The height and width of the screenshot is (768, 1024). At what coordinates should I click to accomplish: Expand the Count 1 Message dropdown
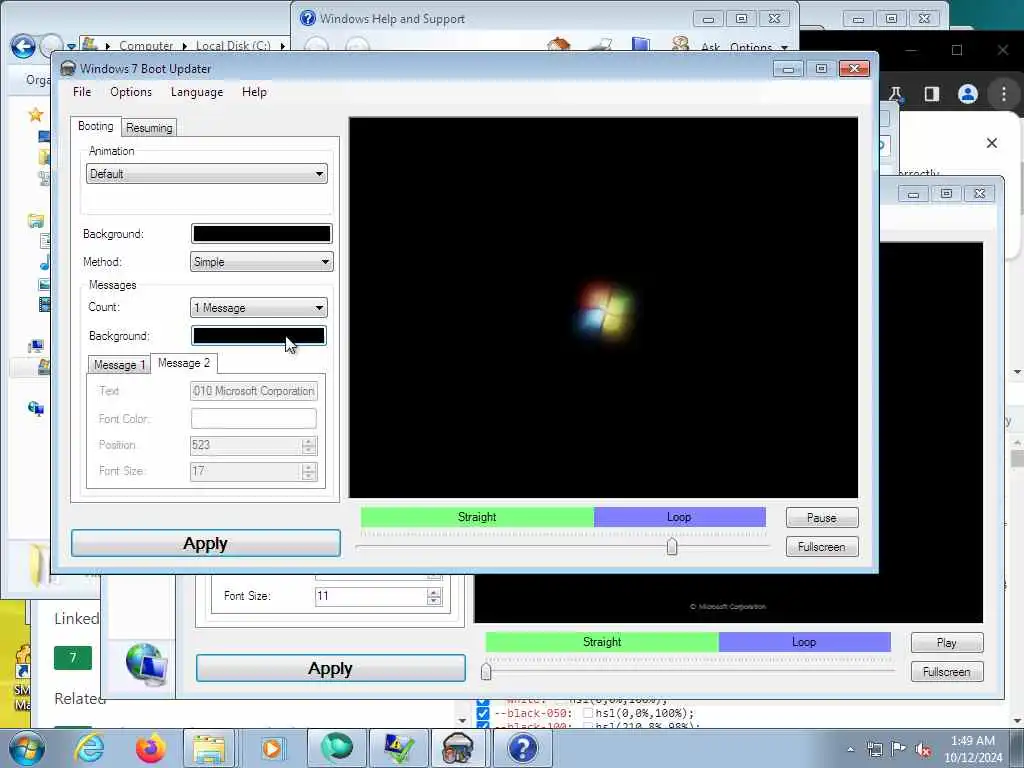point(259,308)
